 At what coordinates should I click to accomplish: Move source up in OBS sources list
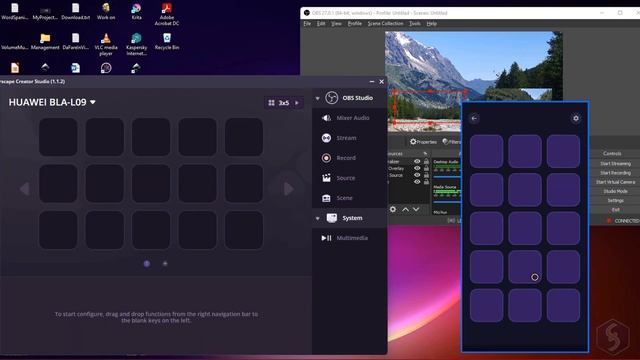click(x=405, y=209)
